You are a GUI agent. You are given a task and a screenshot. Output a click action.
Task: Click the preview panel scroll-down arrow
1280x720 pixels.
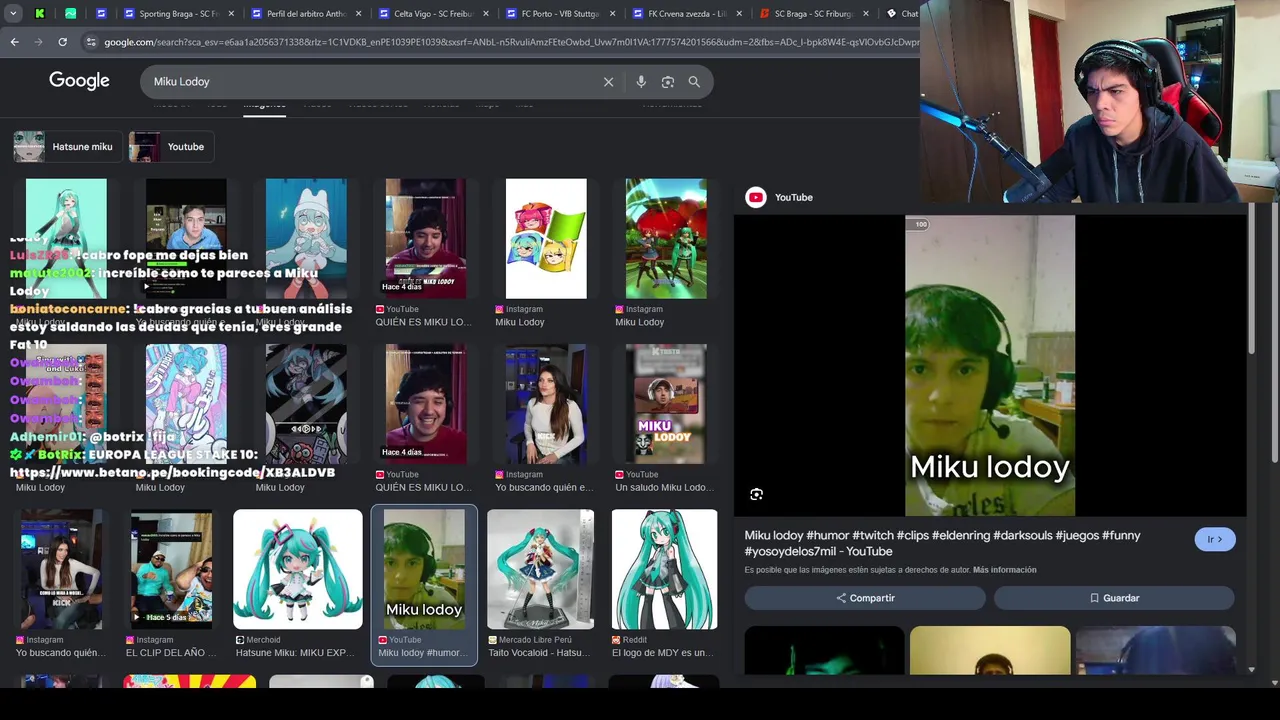pyautogui.click(x=1251, y=670)
